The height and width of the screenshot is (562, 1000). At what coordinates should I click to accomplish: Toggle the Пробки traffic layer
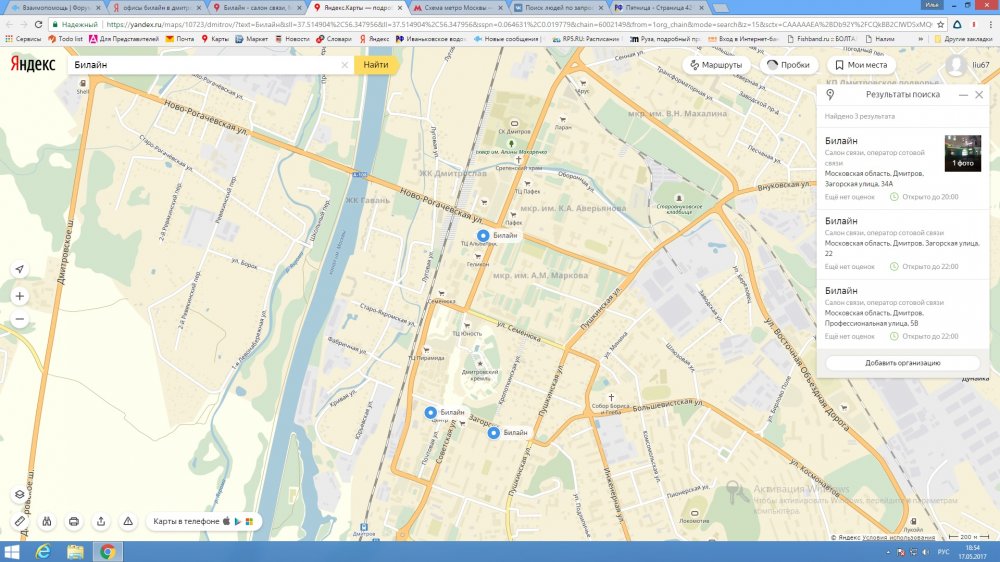pos(787,65)
